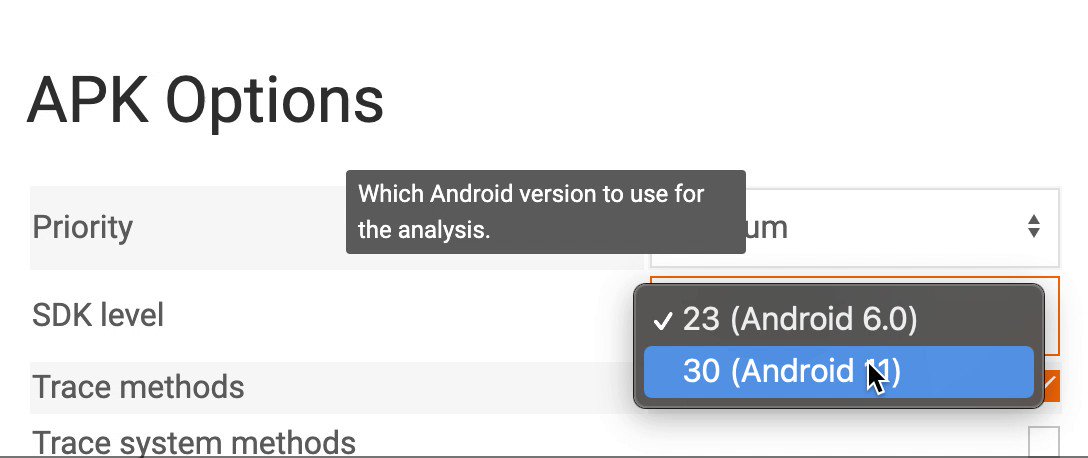This screenshot has height=458, width=1088.
Task: Open the Priority select box
Action: click(x=855, y=227)
